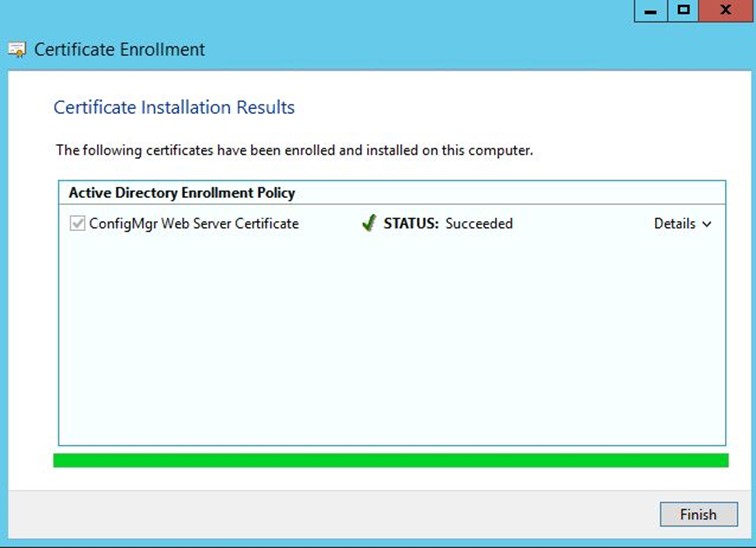Click the STATUS: Succeeded text
The width and height of the screenshot is (756, 548).
click(x=448, y=224)
